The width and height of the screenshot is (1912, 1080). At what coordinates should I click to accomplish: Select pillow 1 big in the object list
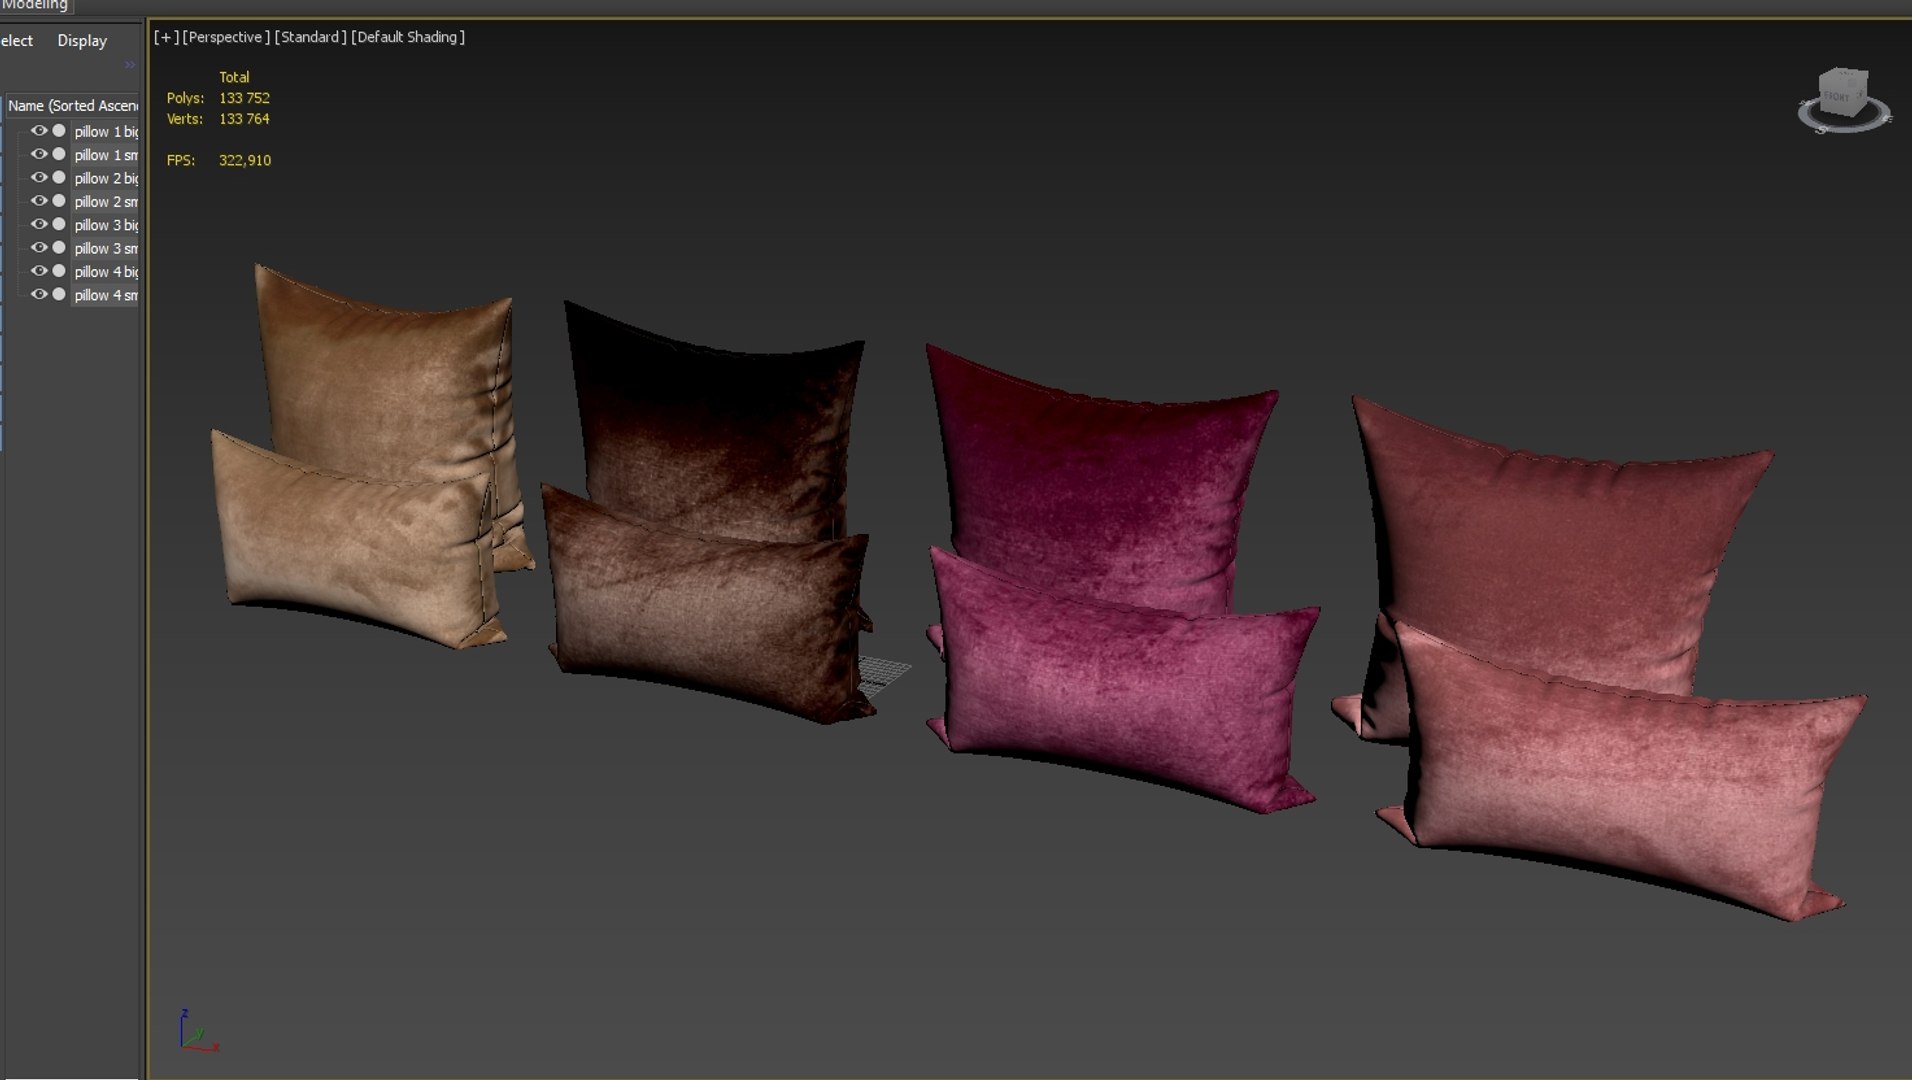106,131
